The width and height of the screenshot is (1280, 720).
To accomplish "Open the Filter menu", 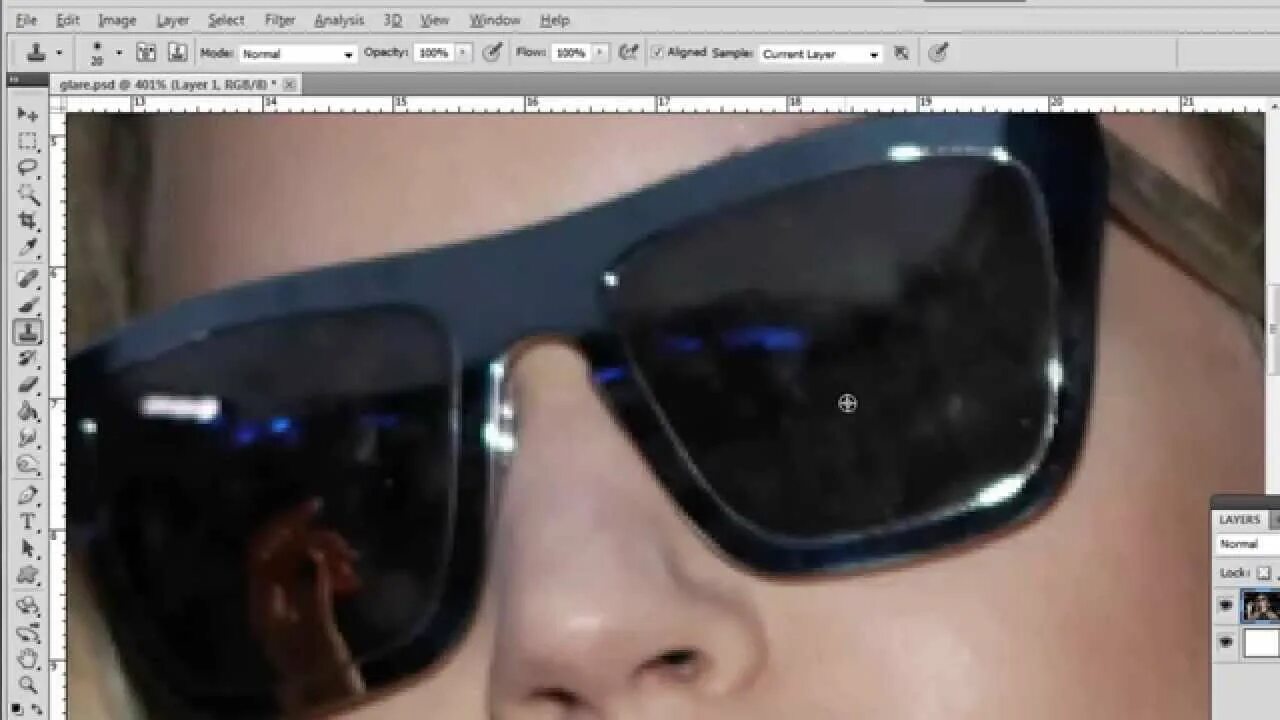I will click(280, 20).
